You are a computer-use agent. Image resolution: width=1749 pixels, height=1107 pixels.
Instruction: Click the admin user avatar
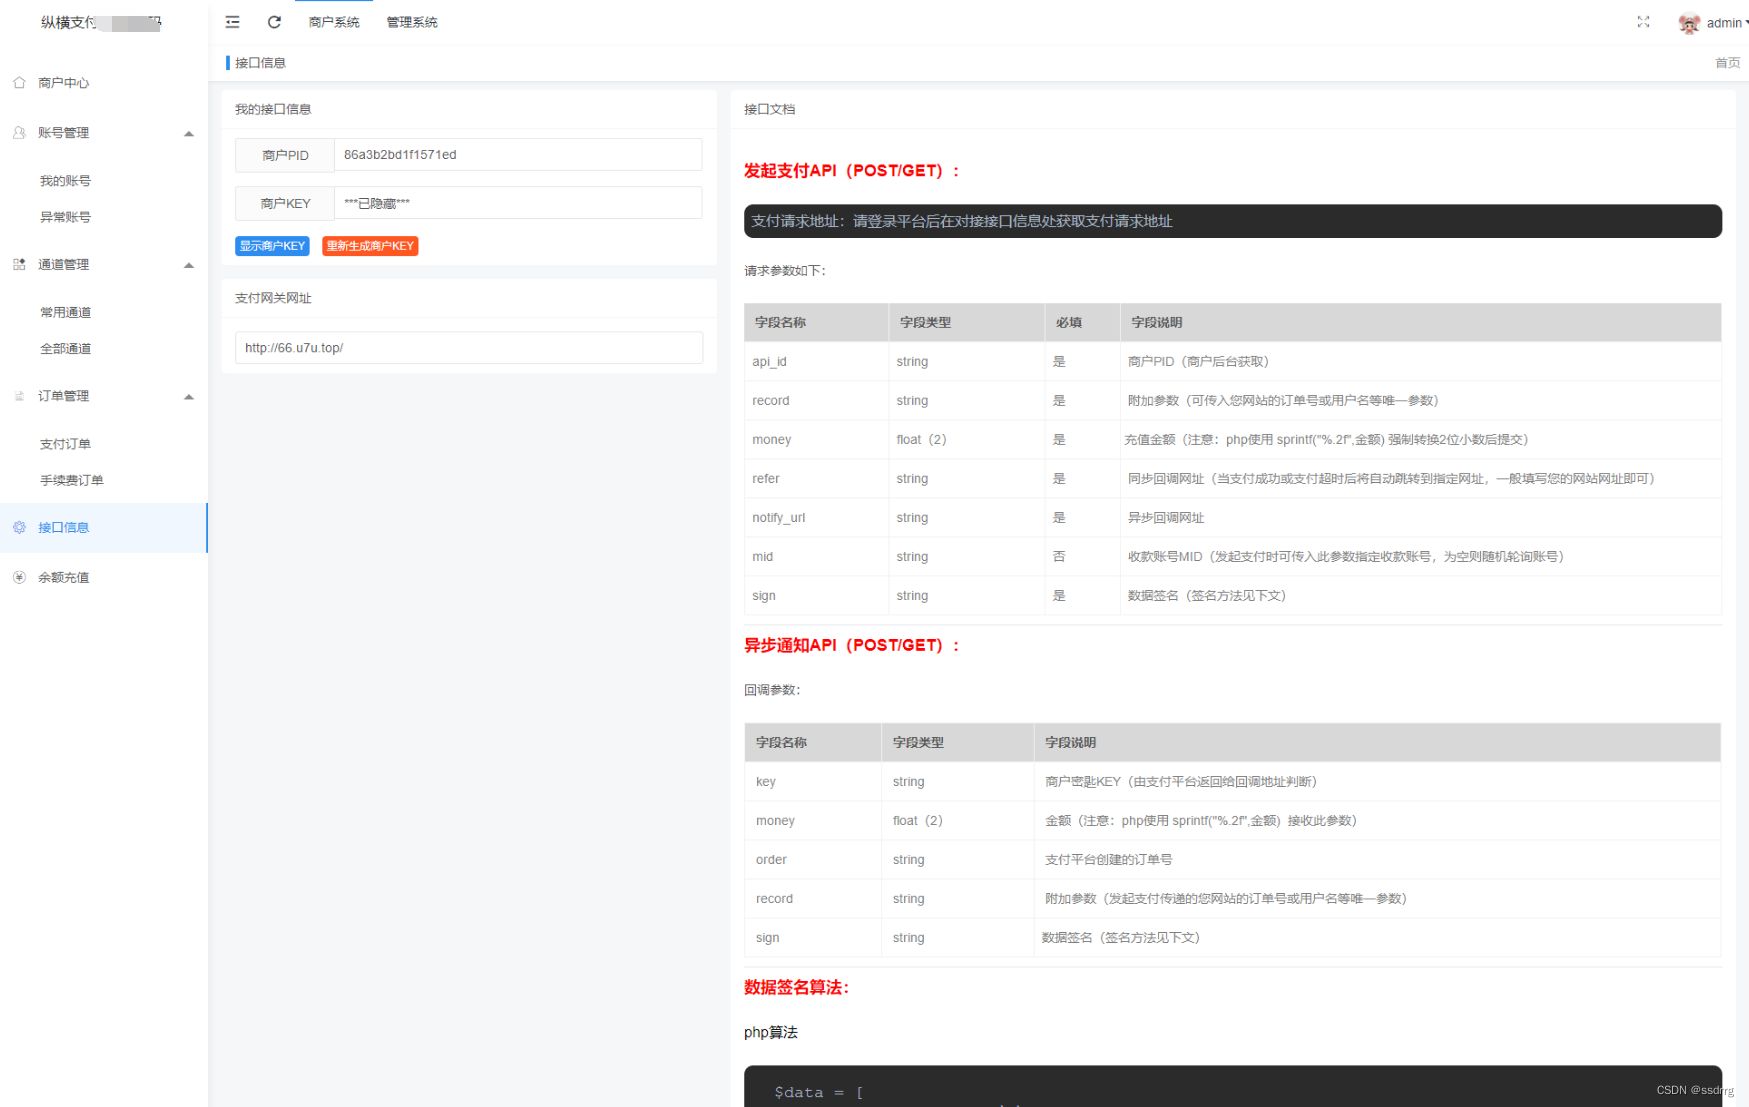[1689, 23]
